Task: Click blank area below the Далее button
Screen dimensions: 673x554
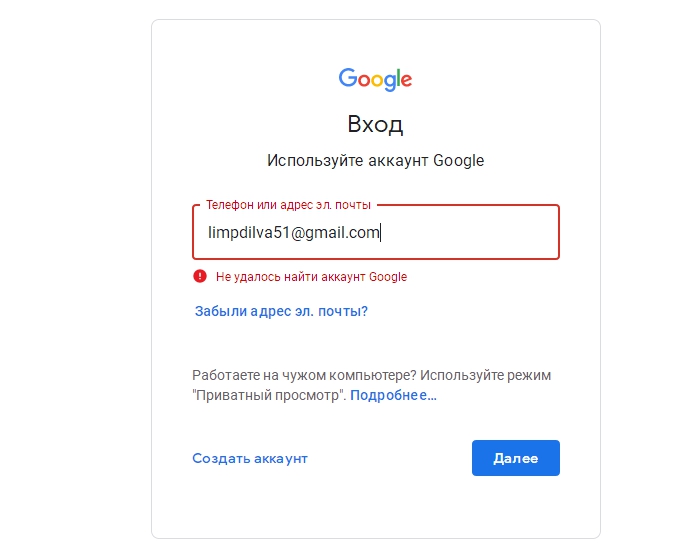Action: pyautogui.click(x=515, y=505)
